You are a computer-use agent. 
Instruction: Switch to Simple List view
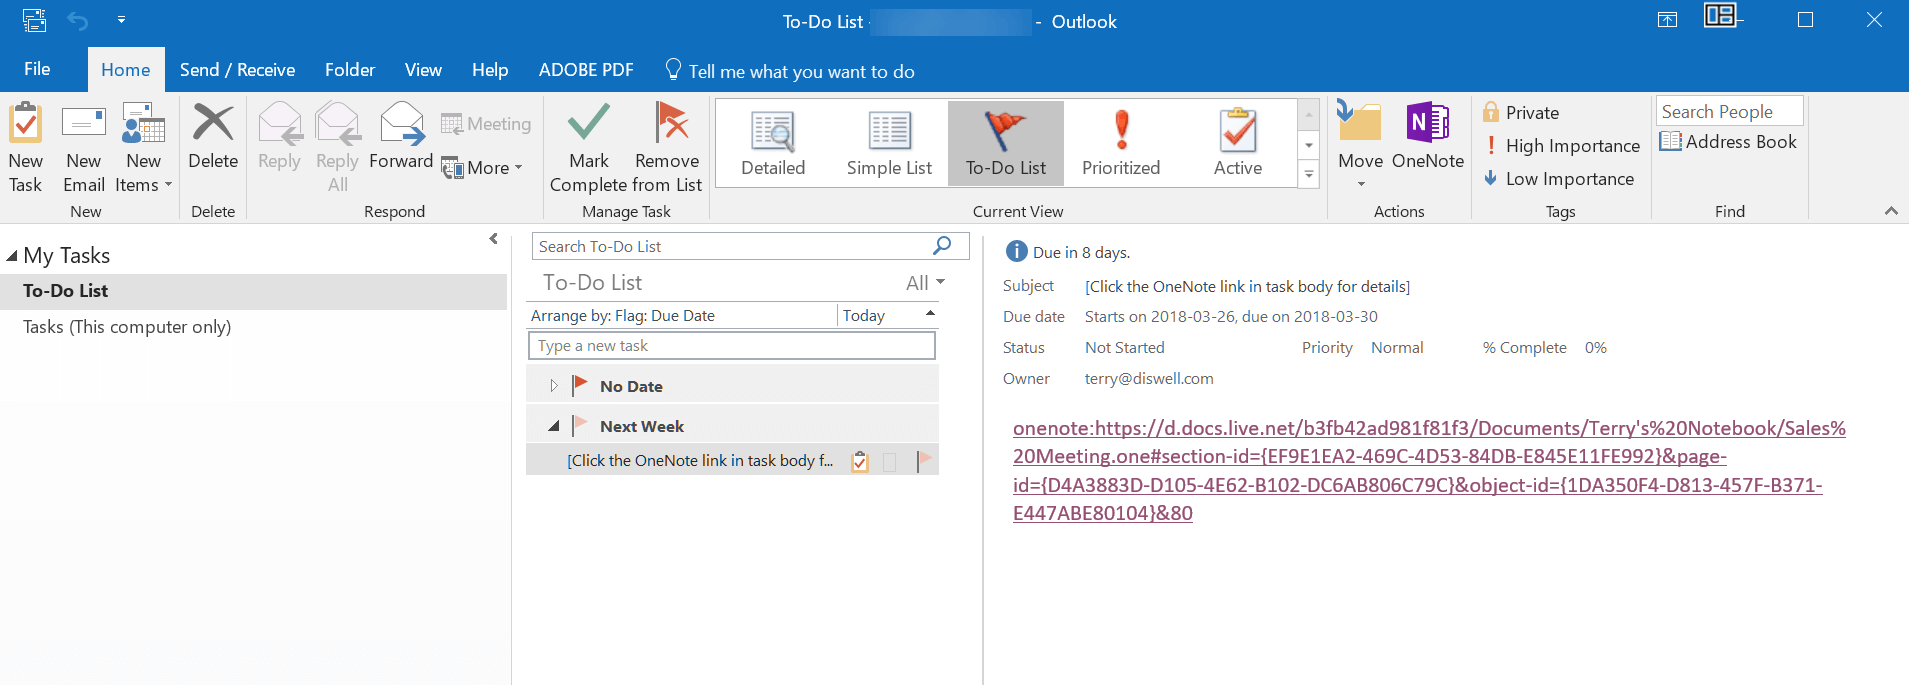(x=889, y=143)
